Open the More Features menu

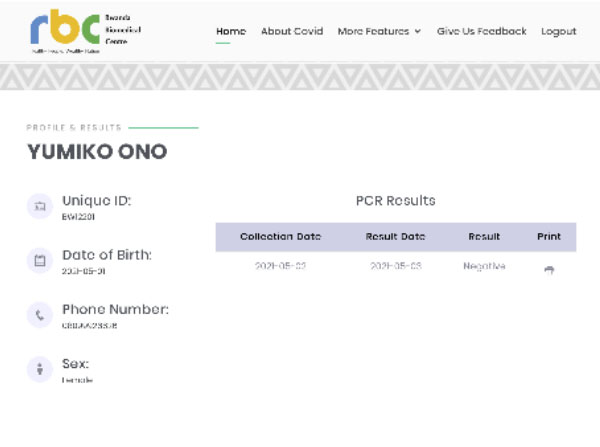point(379,31)
